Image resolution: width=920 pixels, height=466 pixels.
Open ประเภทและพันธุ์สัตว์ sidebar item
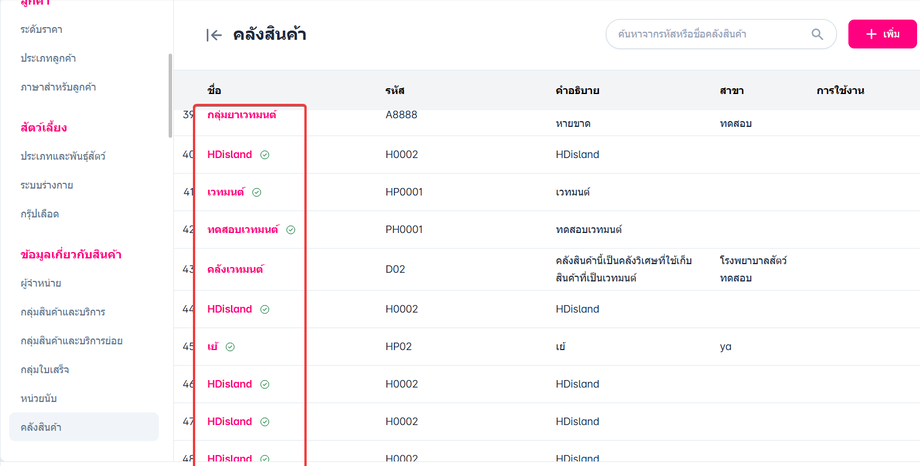point(63,156)
